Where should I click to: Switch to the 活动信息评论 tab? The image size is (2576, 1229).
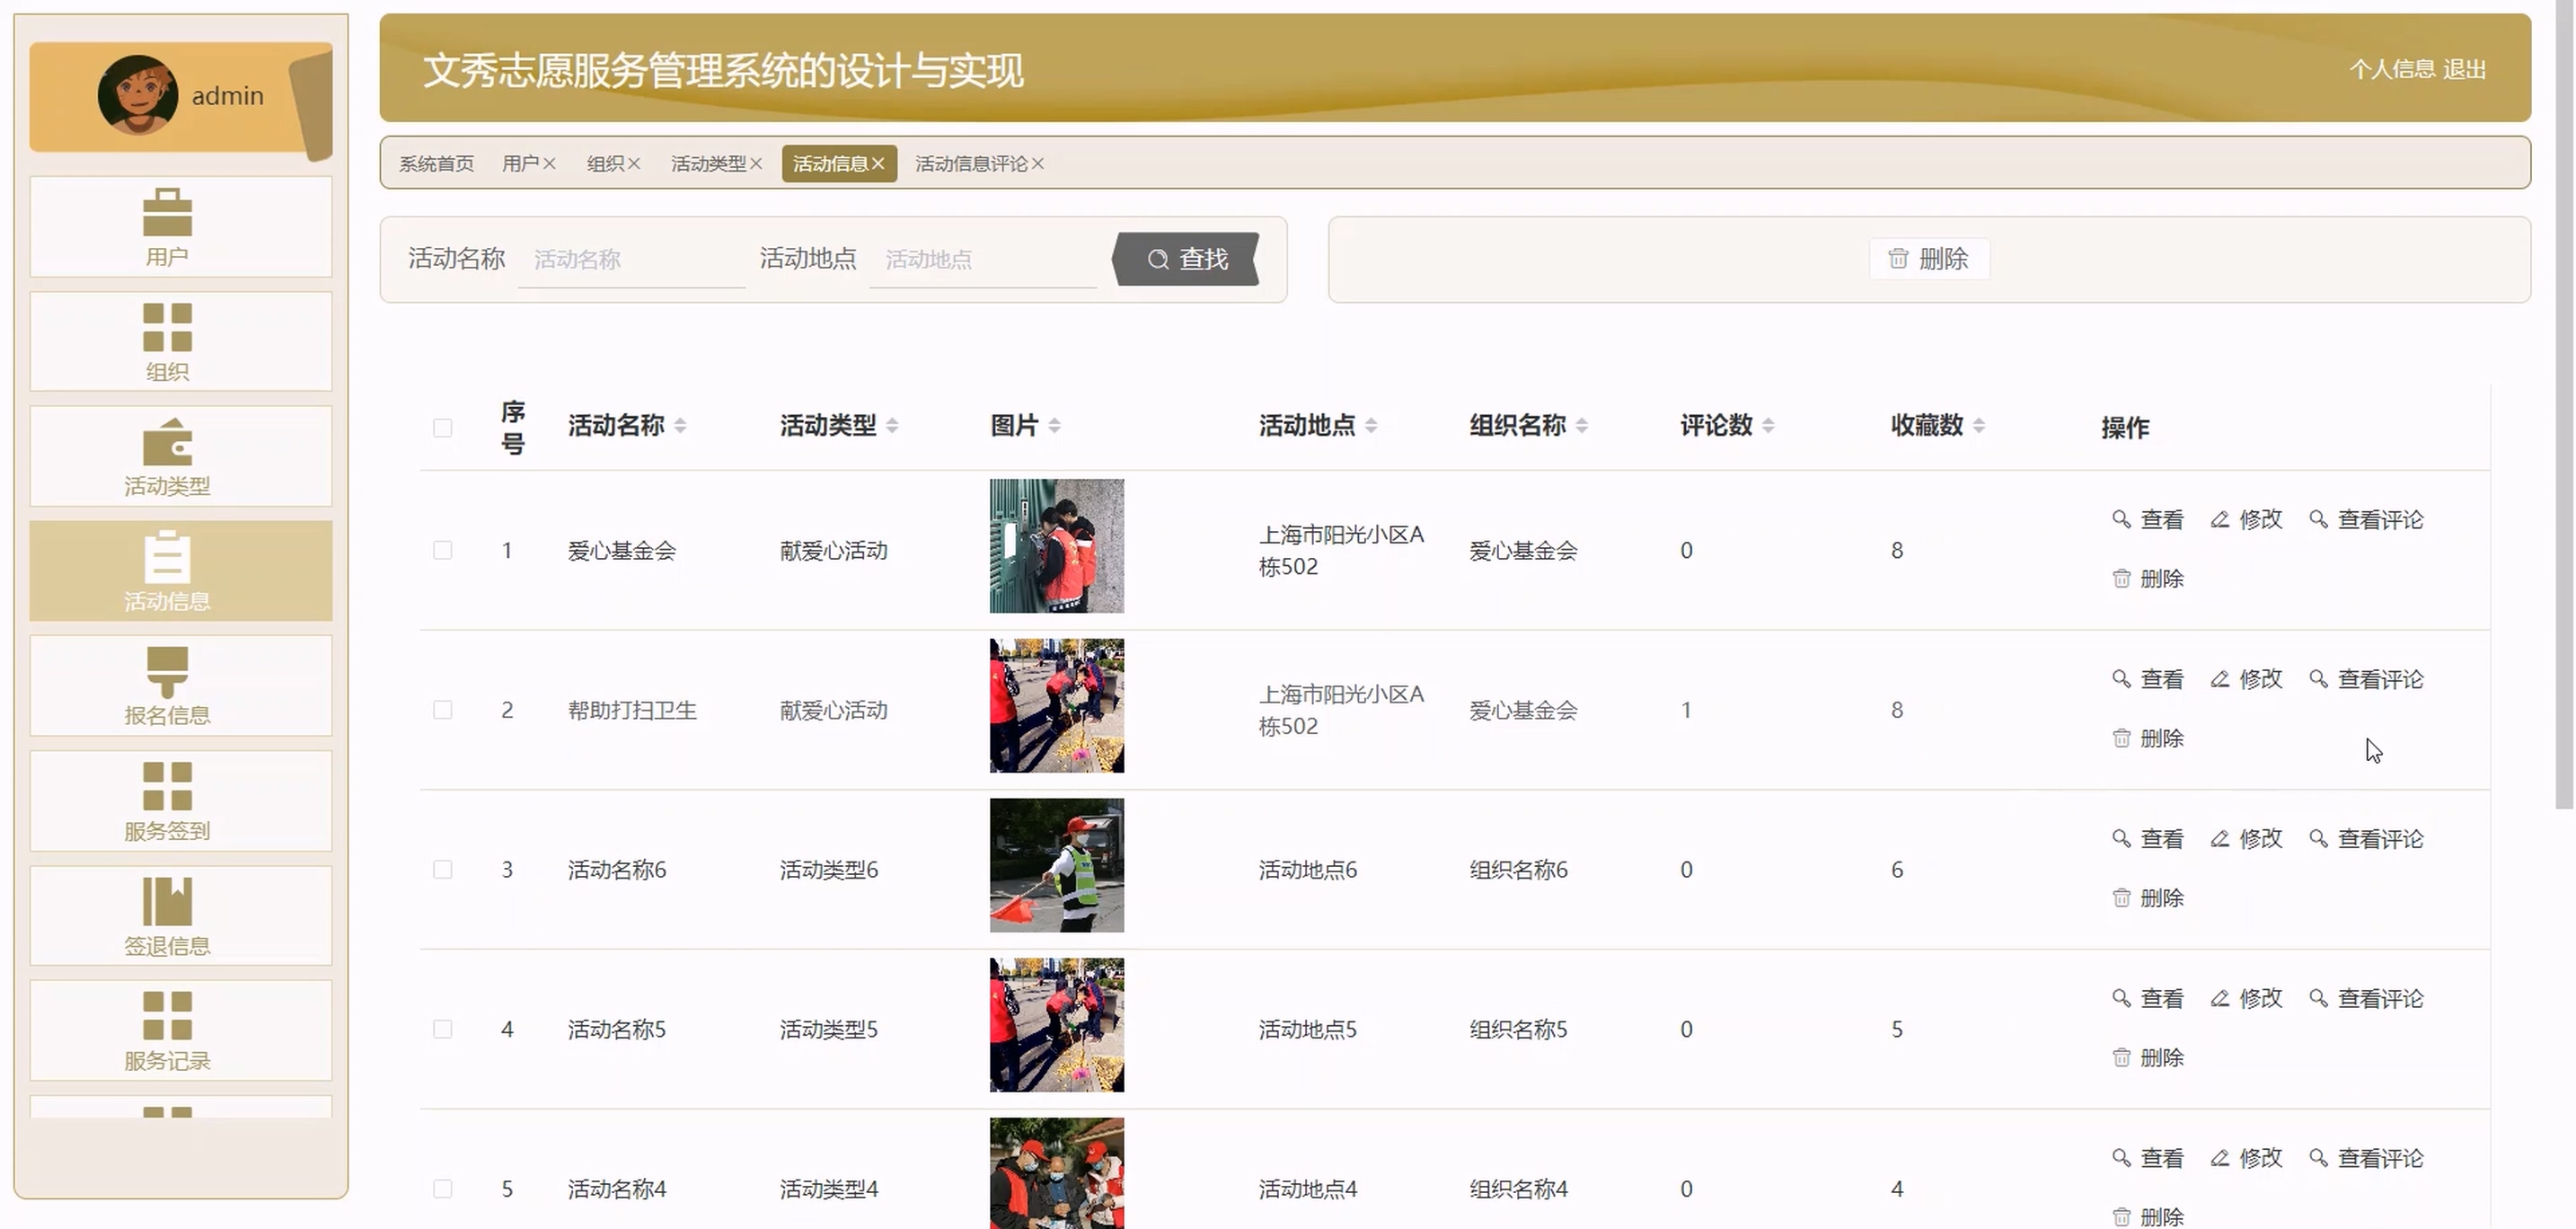coord(971,164)
